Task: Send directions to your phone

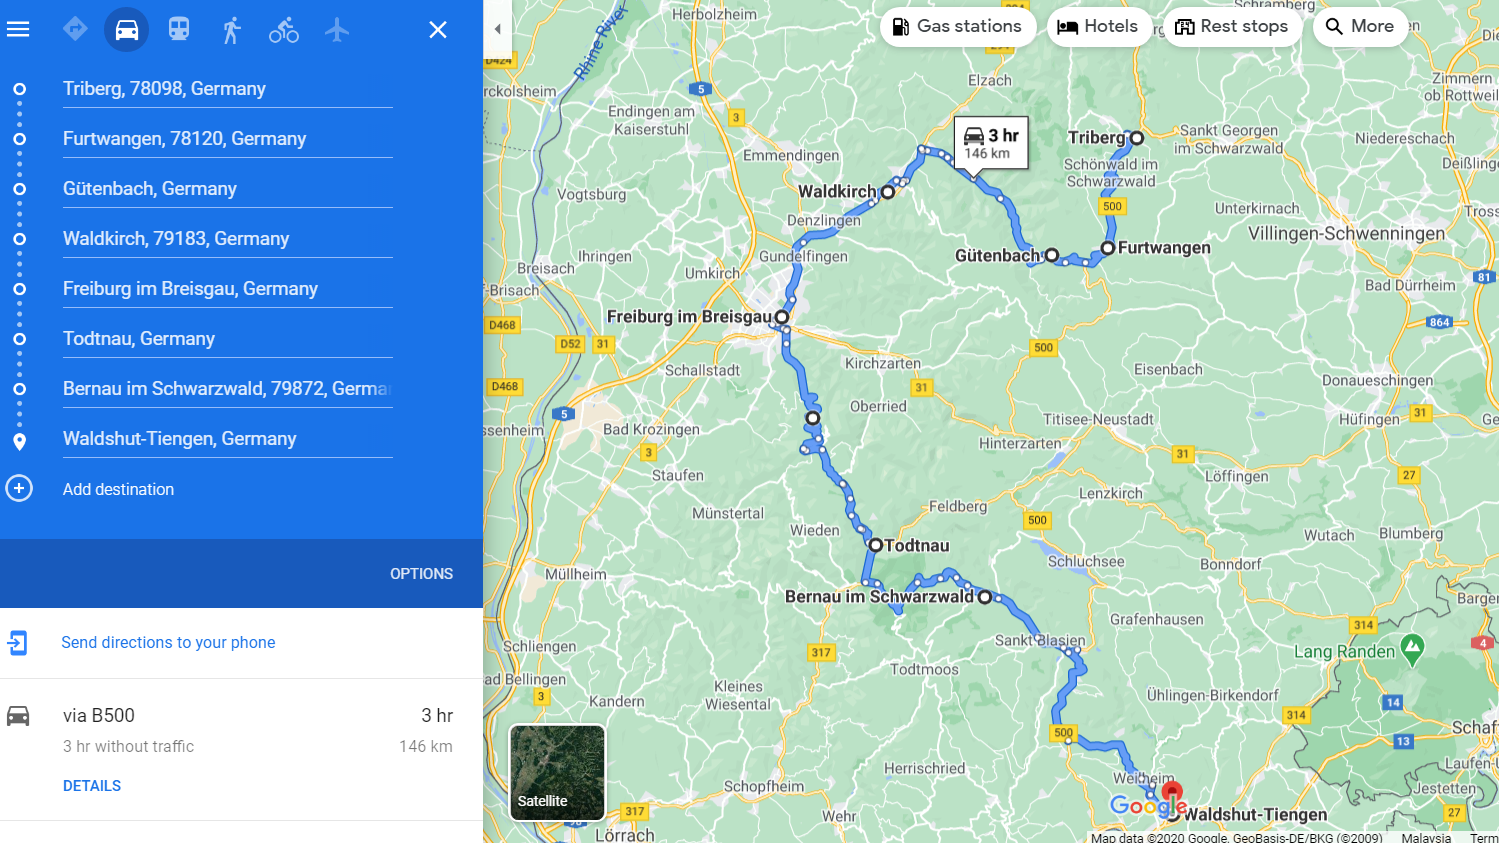Action: 168,643
